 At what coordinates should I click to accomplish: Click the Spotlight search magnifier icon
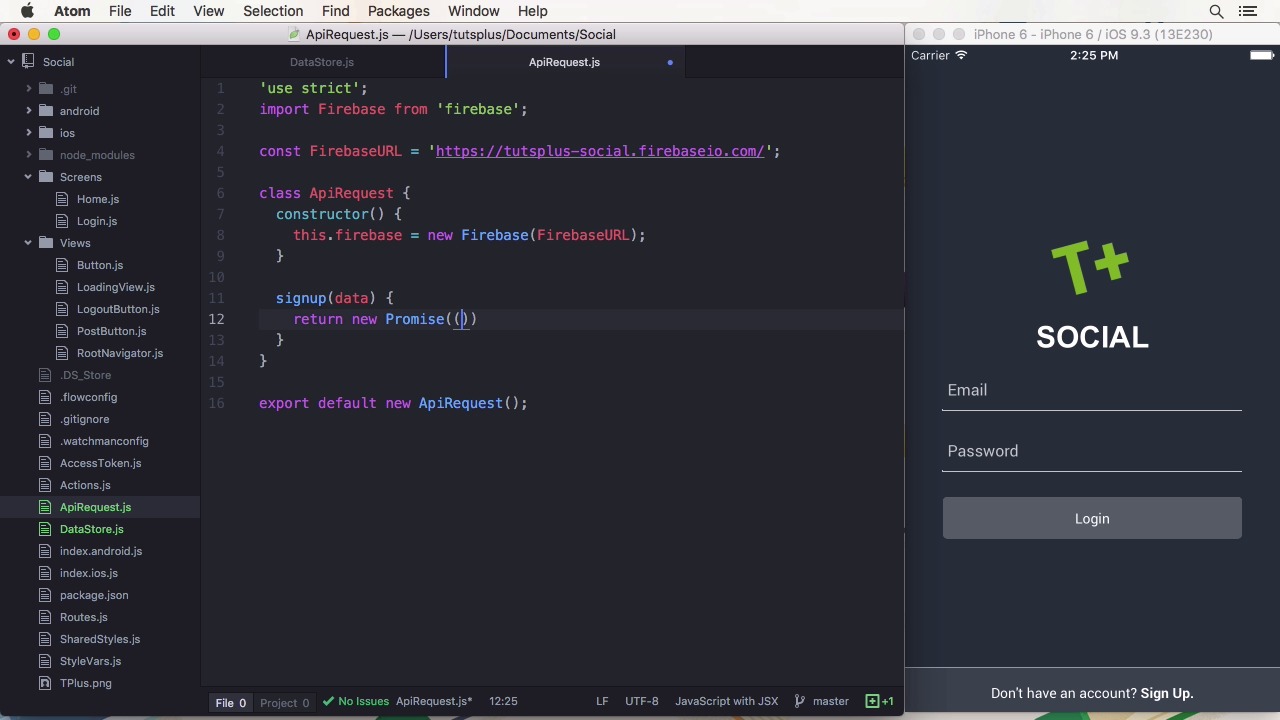[1216, 11]
